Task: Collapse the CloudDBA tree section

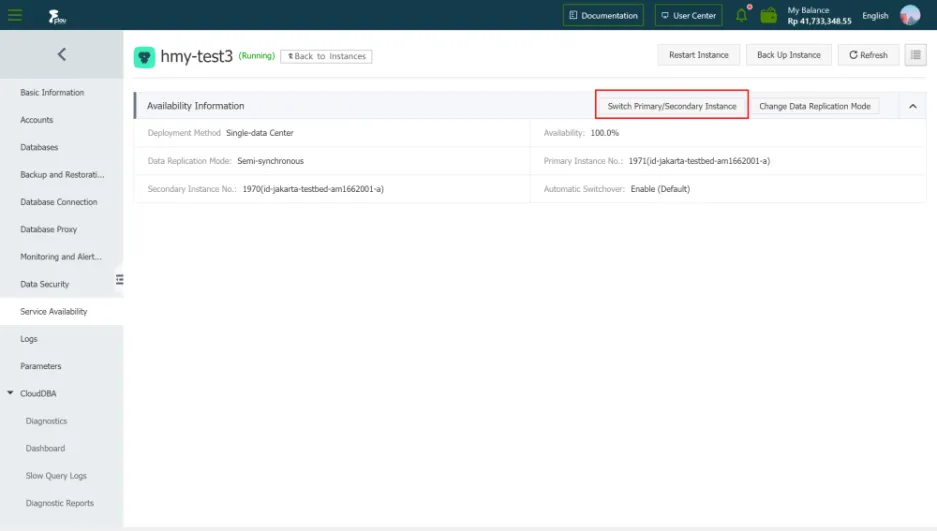Action: [x=10, y=393]
